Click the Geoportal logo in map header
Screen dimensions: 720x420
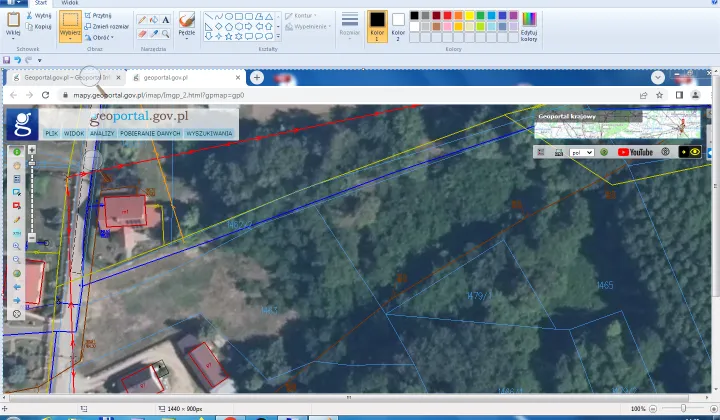coord(20,124)
